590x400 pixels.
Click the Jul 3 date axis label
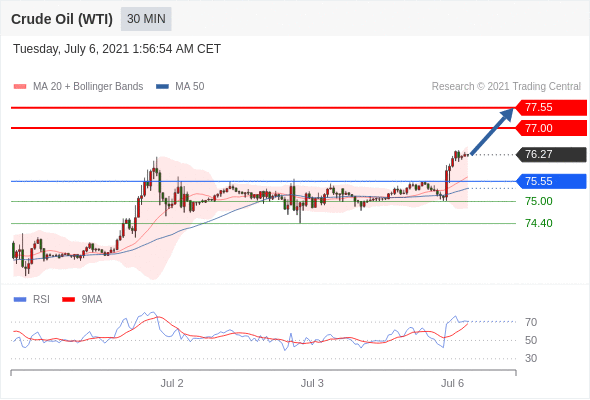point(312,383)
